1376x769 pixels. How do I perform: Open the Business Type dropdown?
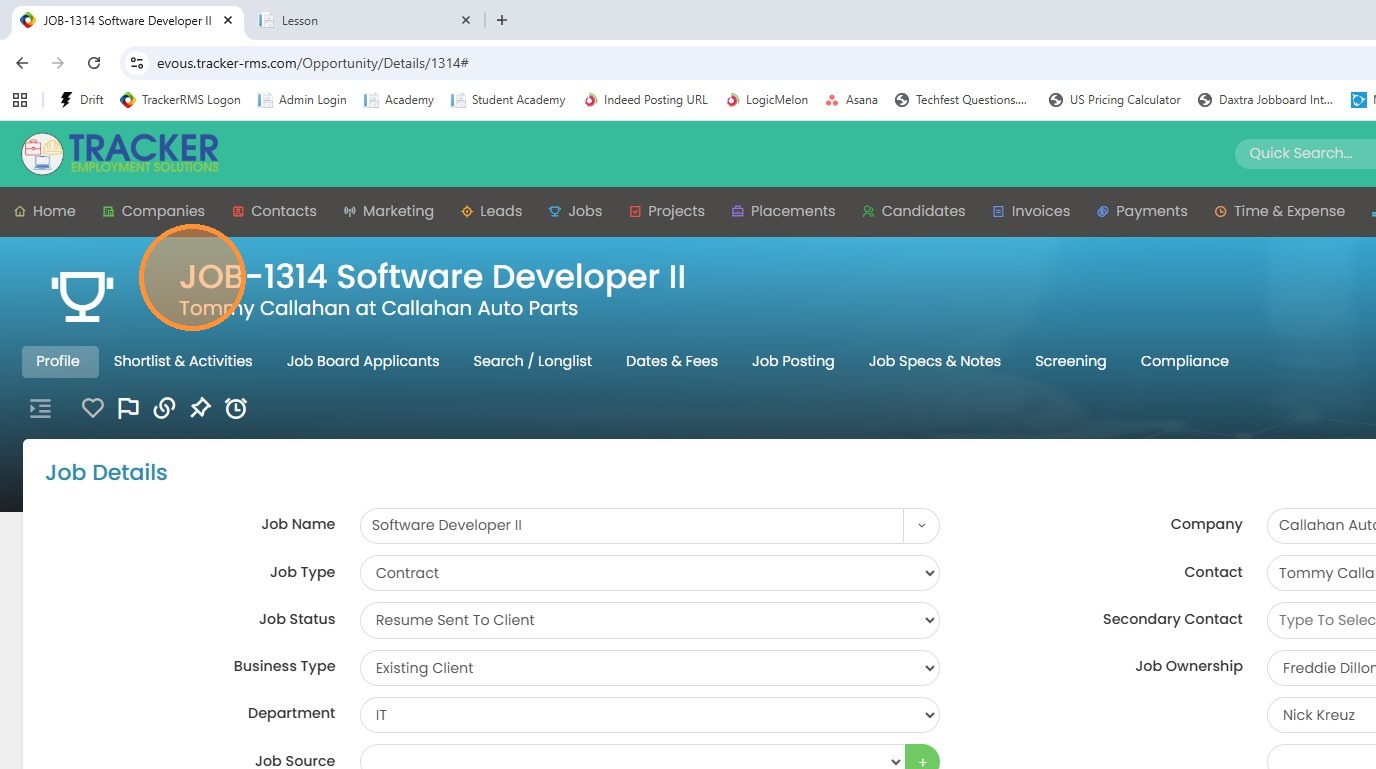click(x=649, y=668)
